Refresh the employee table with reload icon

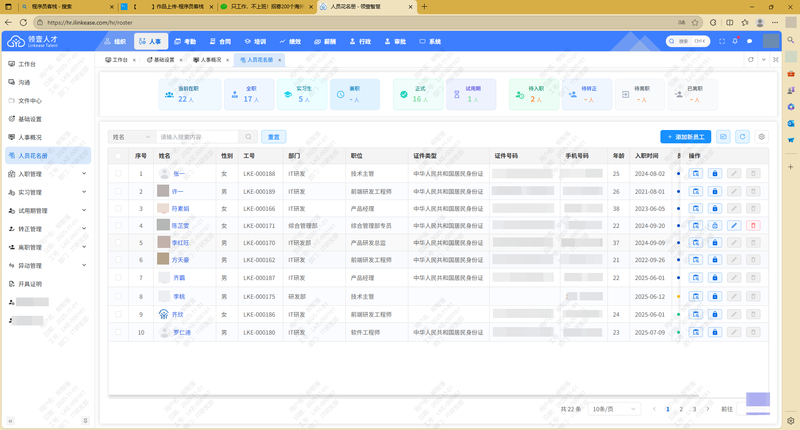point(742,136)
